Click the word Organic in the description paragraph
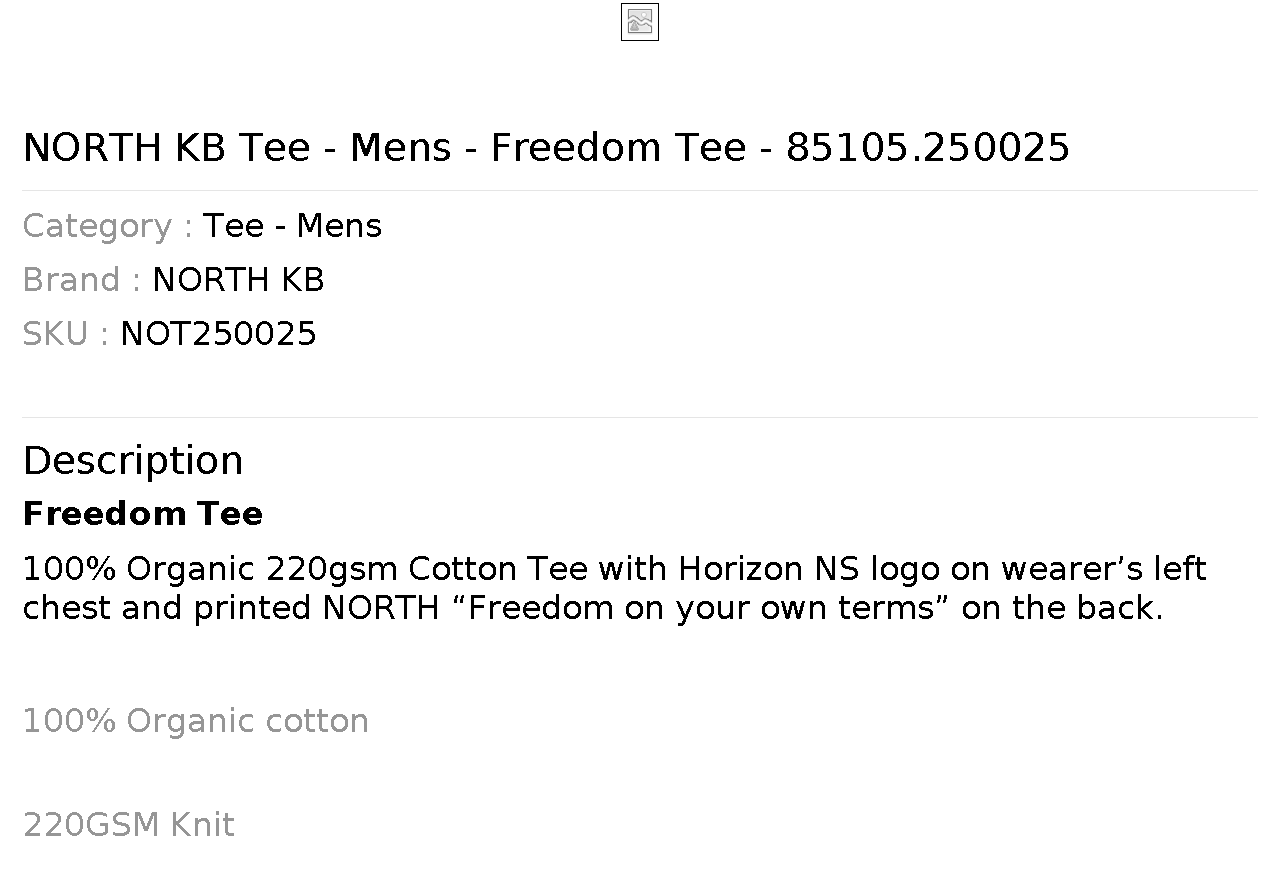 pos(191,569)
